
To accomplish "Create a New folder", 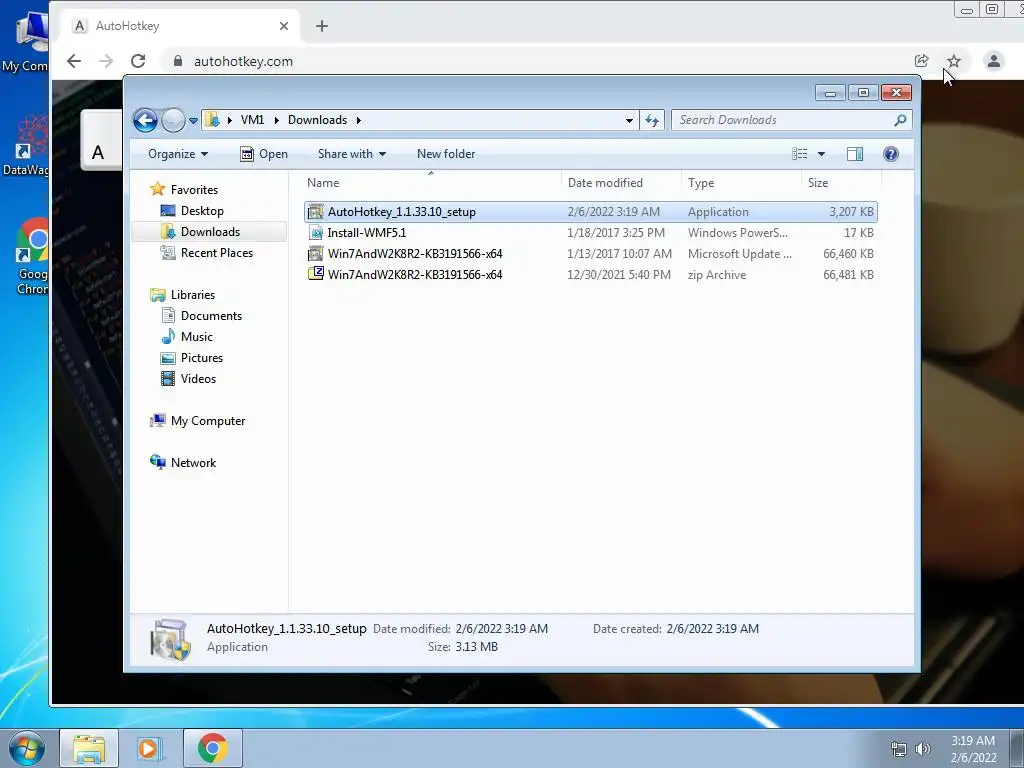I will [x=446, y=154].
